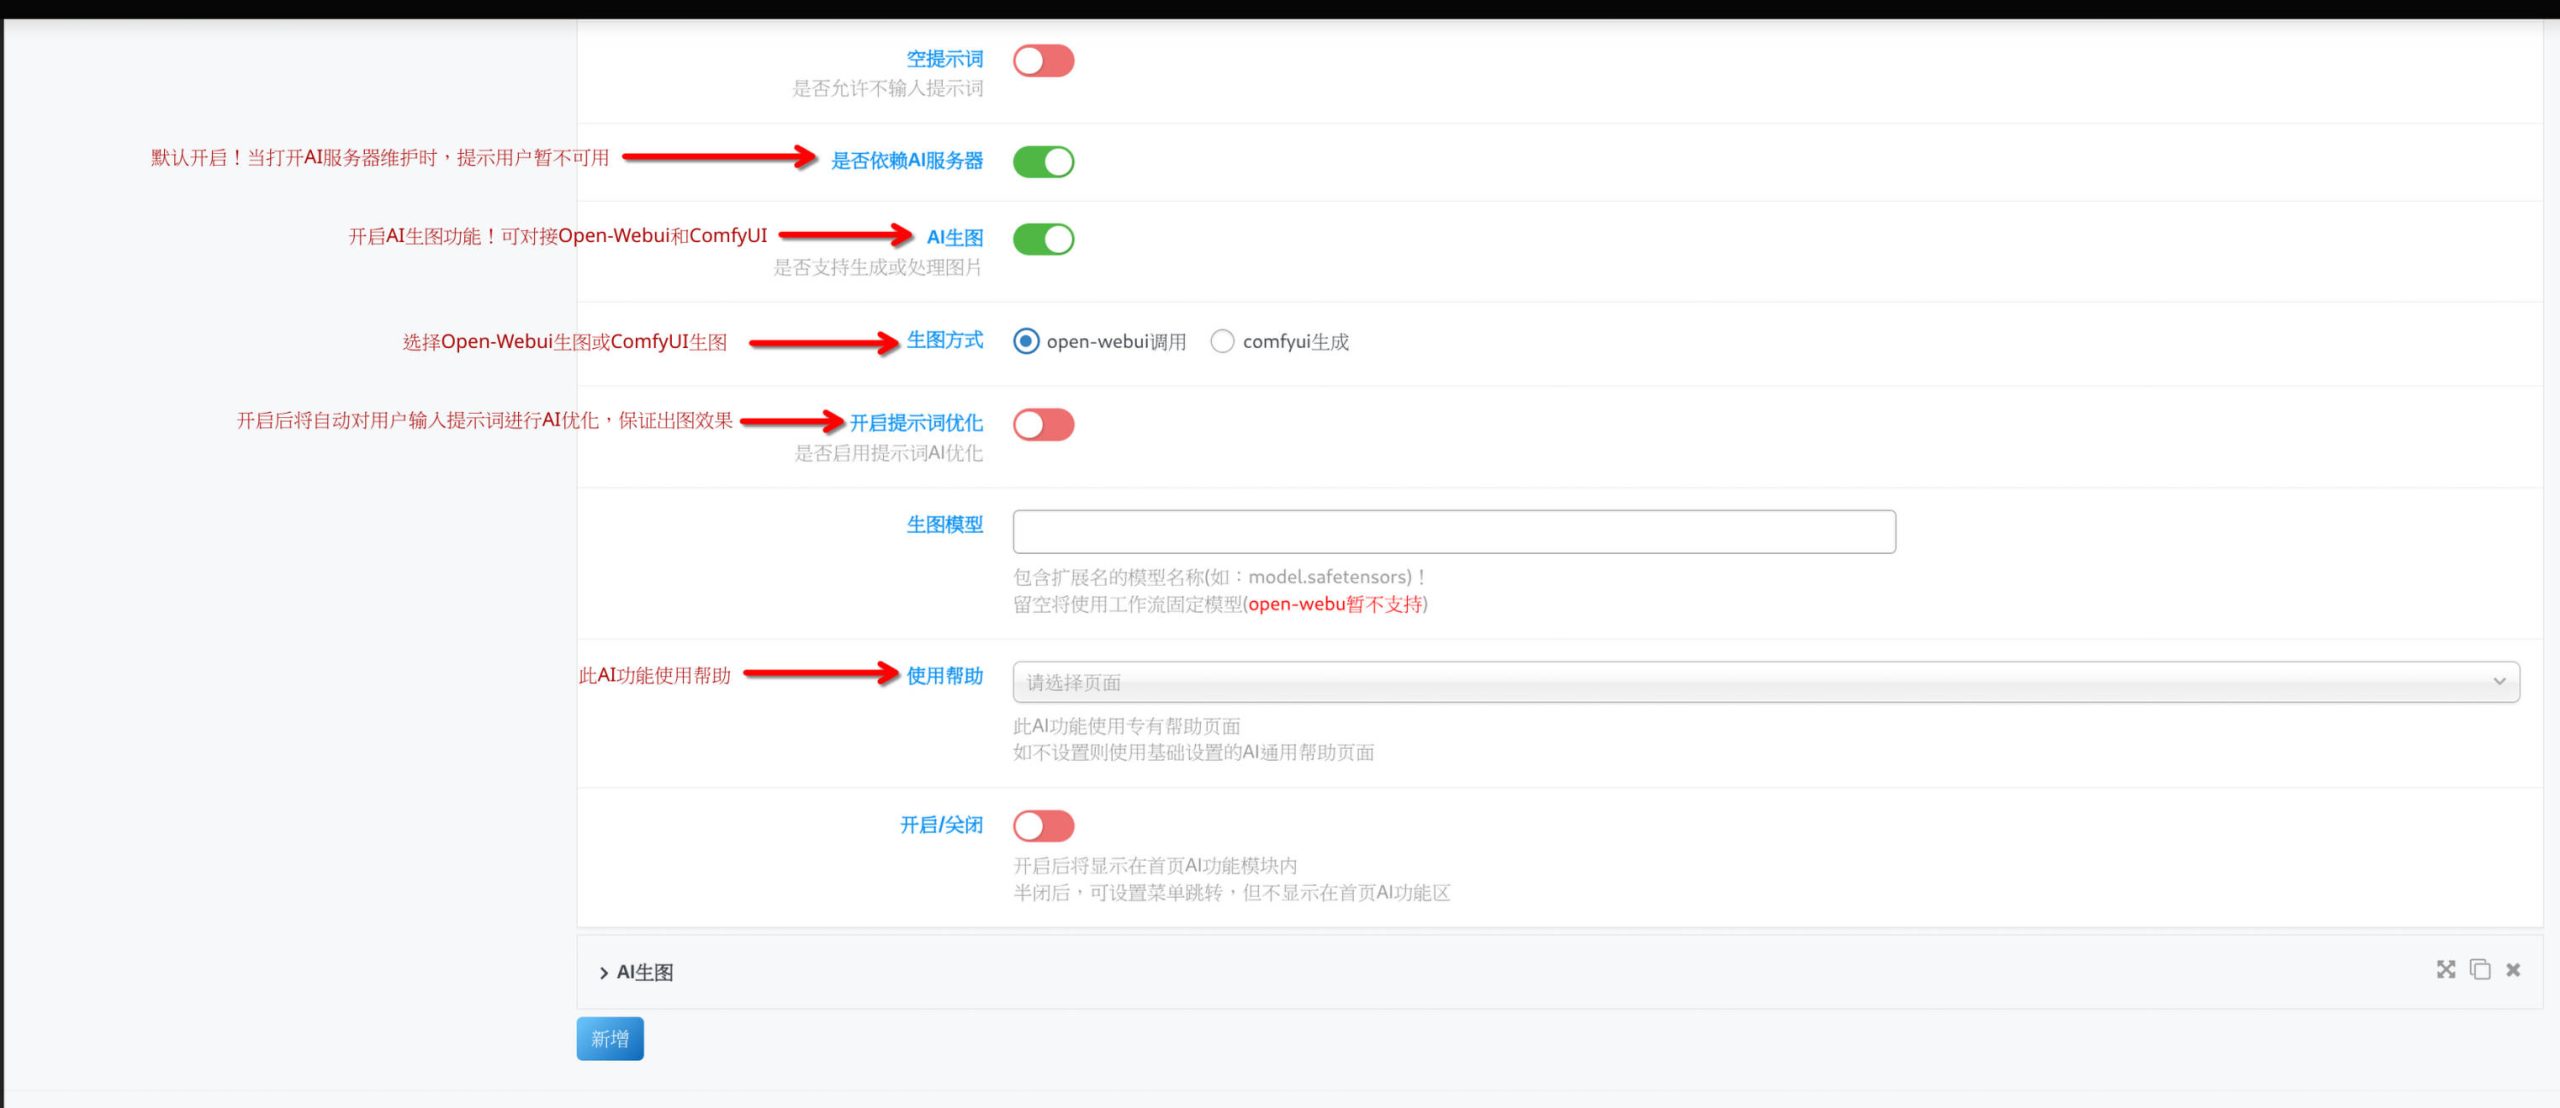Screen dimensions: 2560x1108
Task: Click the 生图方式 field label
Action: [x=944, y=340]
